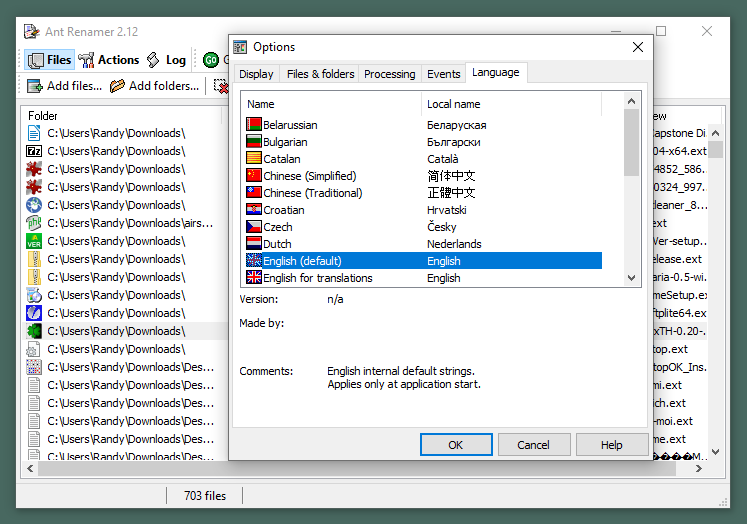Click file list vertical scroll up arrow
This screenshot has width=747, height=524.
pos(716,133)
